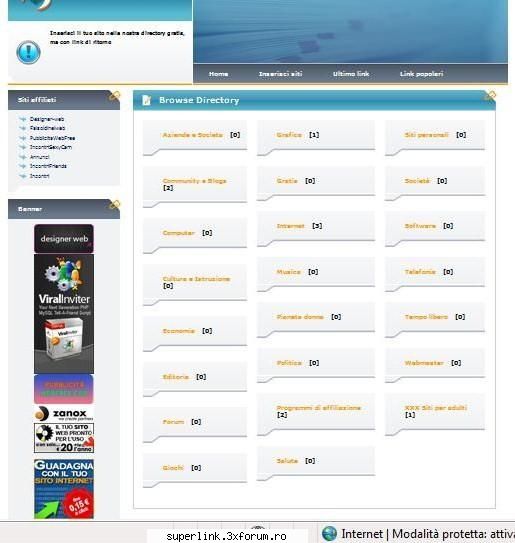Image resolution: width=515 pixels, height=543 pixels.
Task: Click the zanox banner logo
Action: click(x=64, y=413)
